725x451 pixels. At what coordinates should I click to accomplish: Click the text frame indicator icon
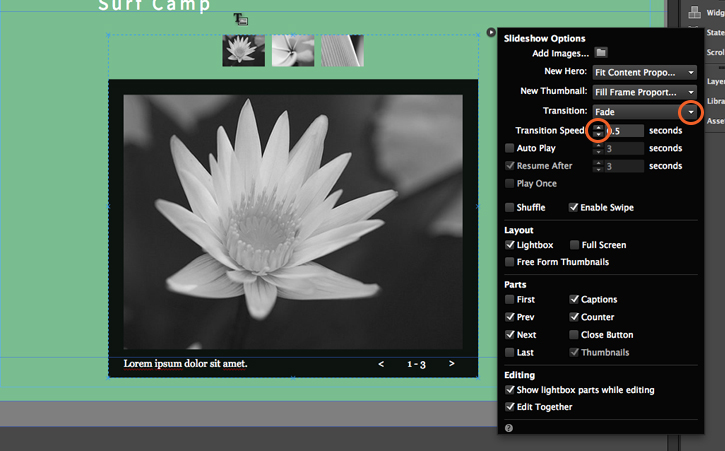pos(240,19)
